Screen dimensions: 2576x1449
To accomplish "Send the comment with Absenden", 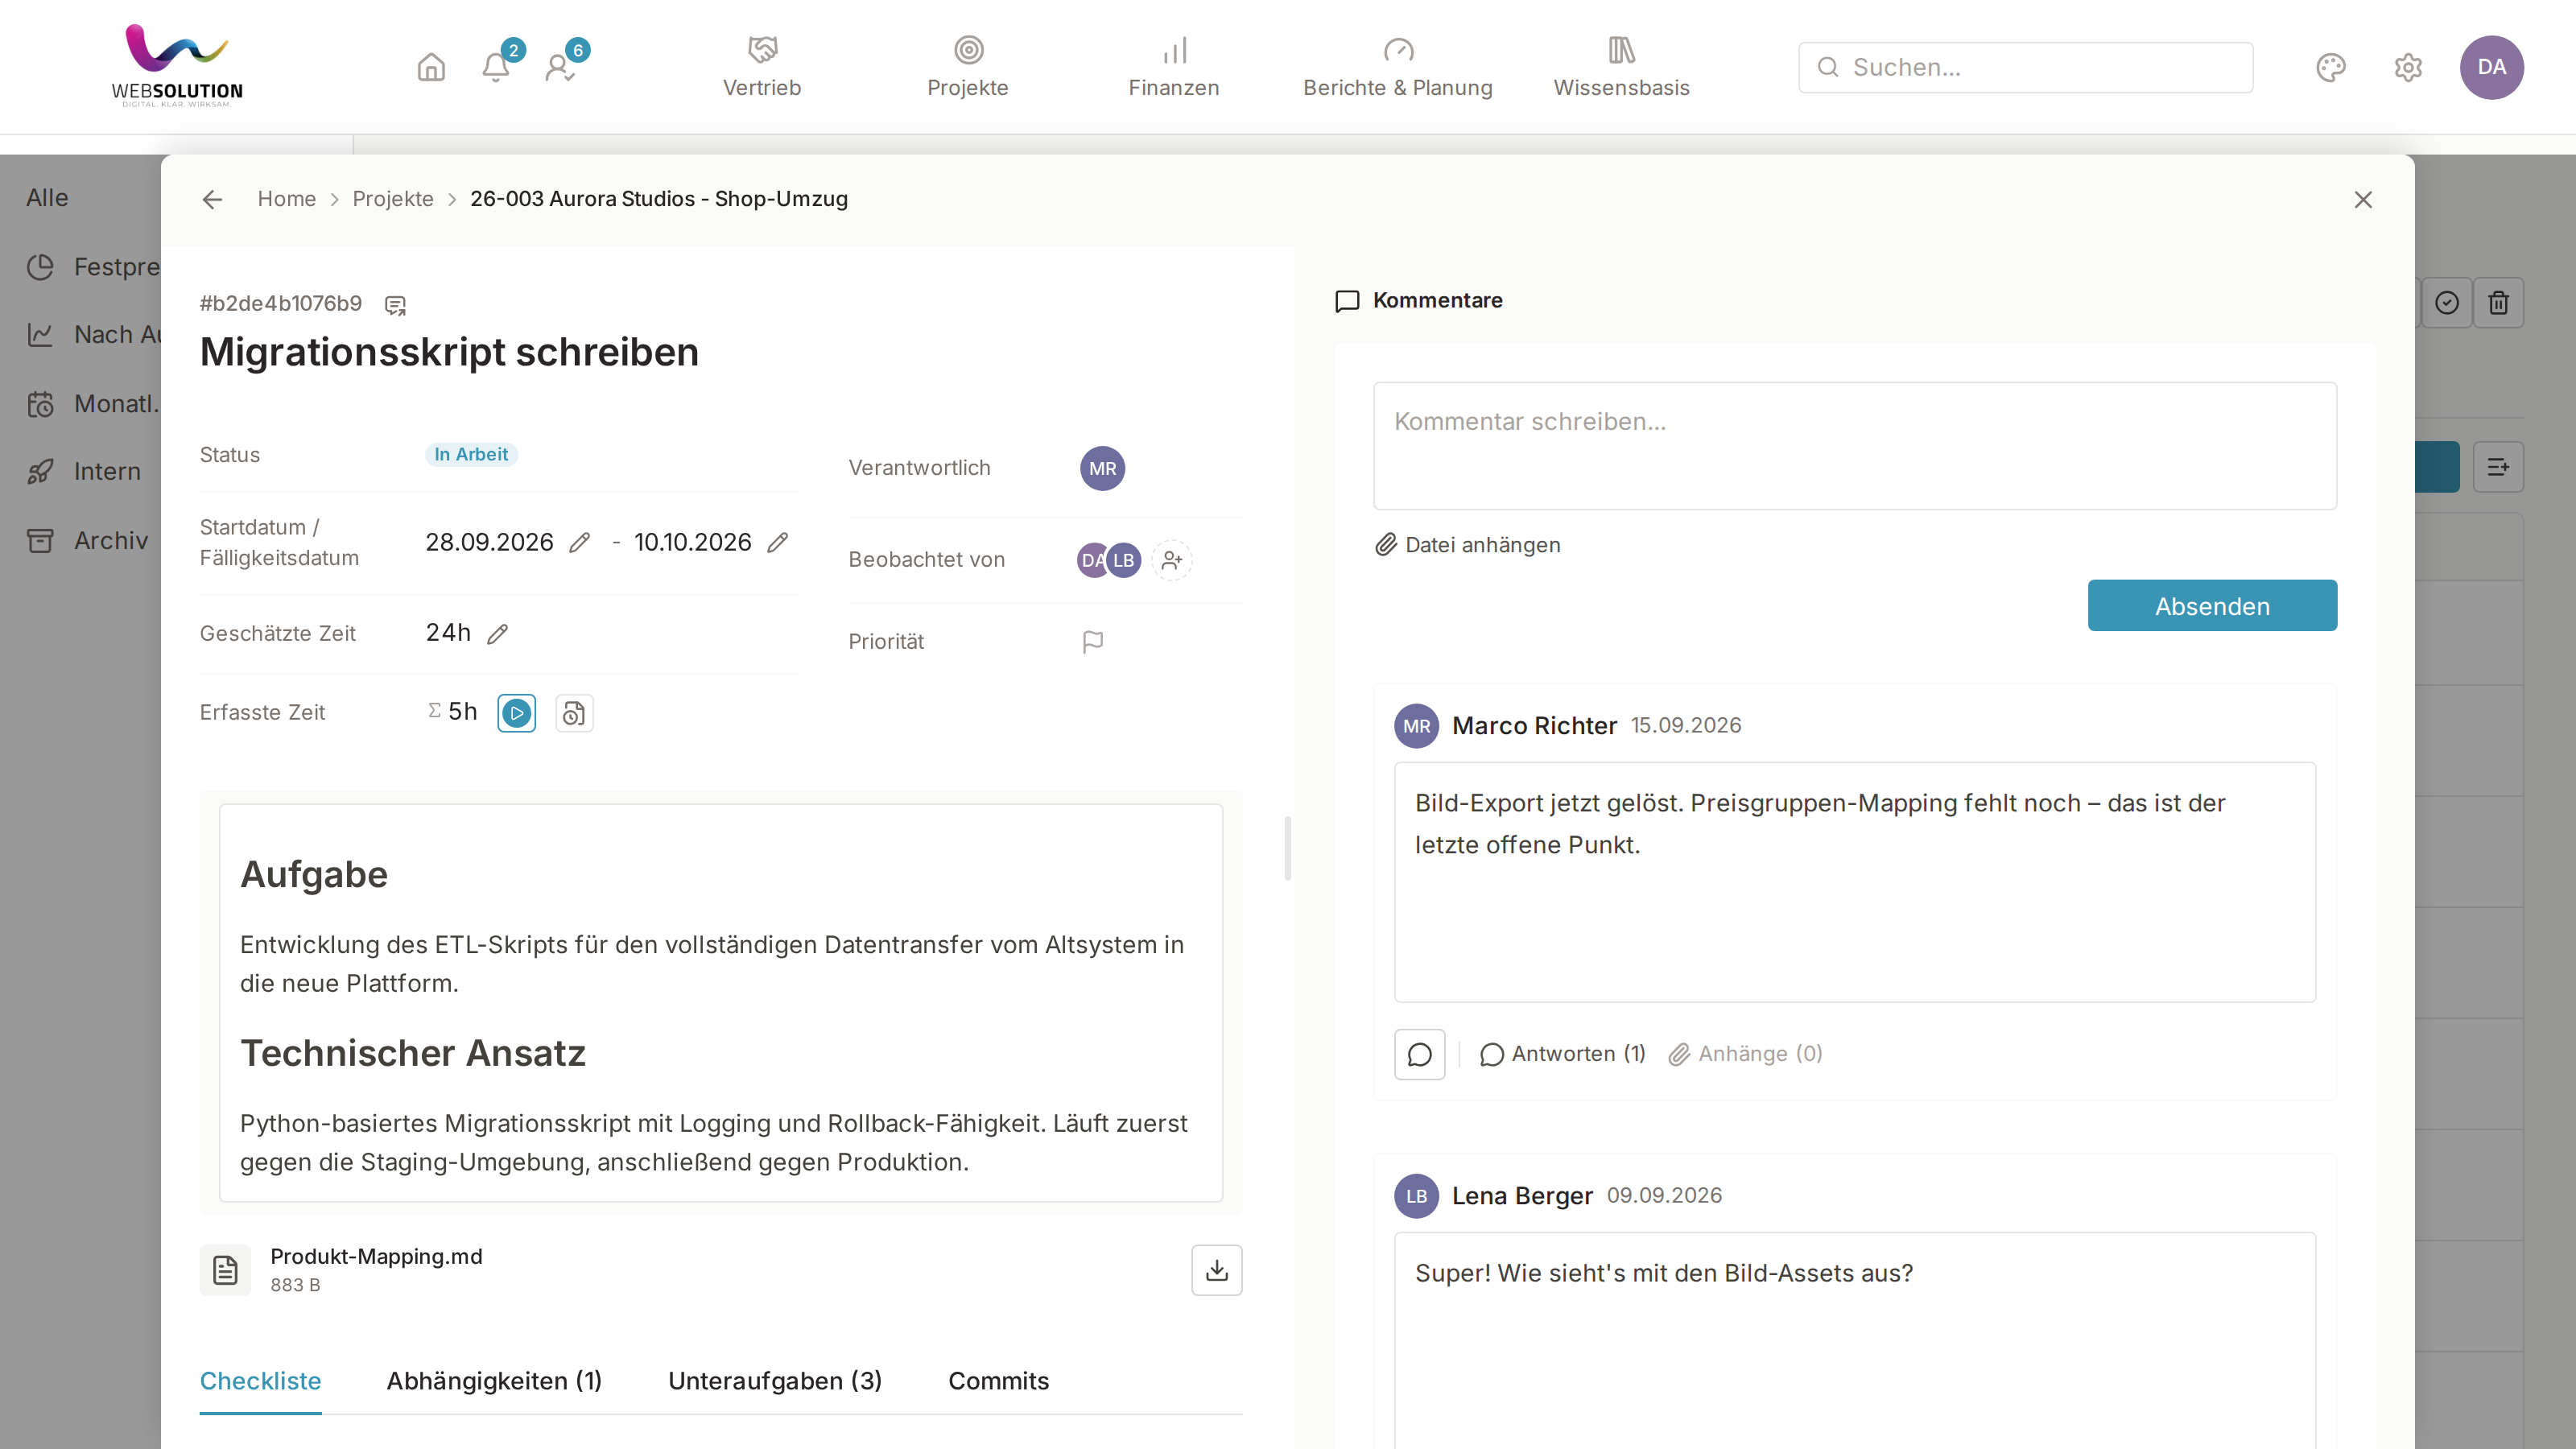I will [x=2212, y=606].
